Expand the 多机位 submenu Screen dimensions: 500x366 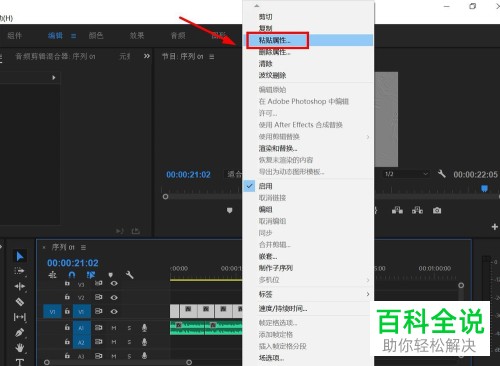point(368,280)
